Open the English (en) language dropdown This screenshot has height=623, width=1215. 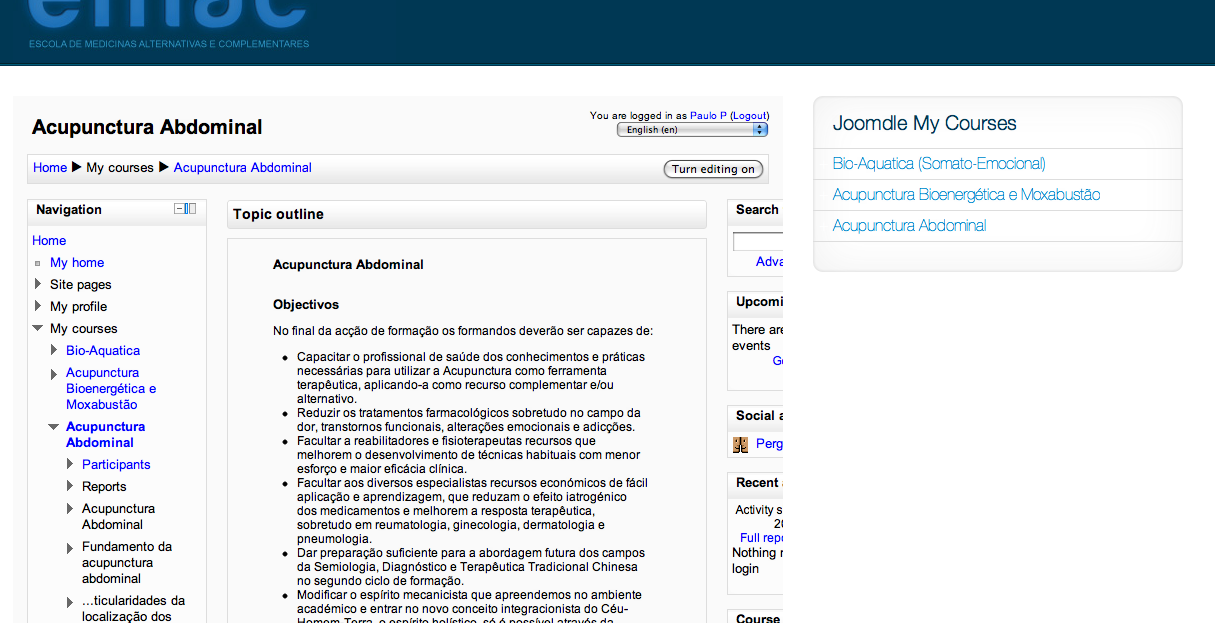(692, 129)
